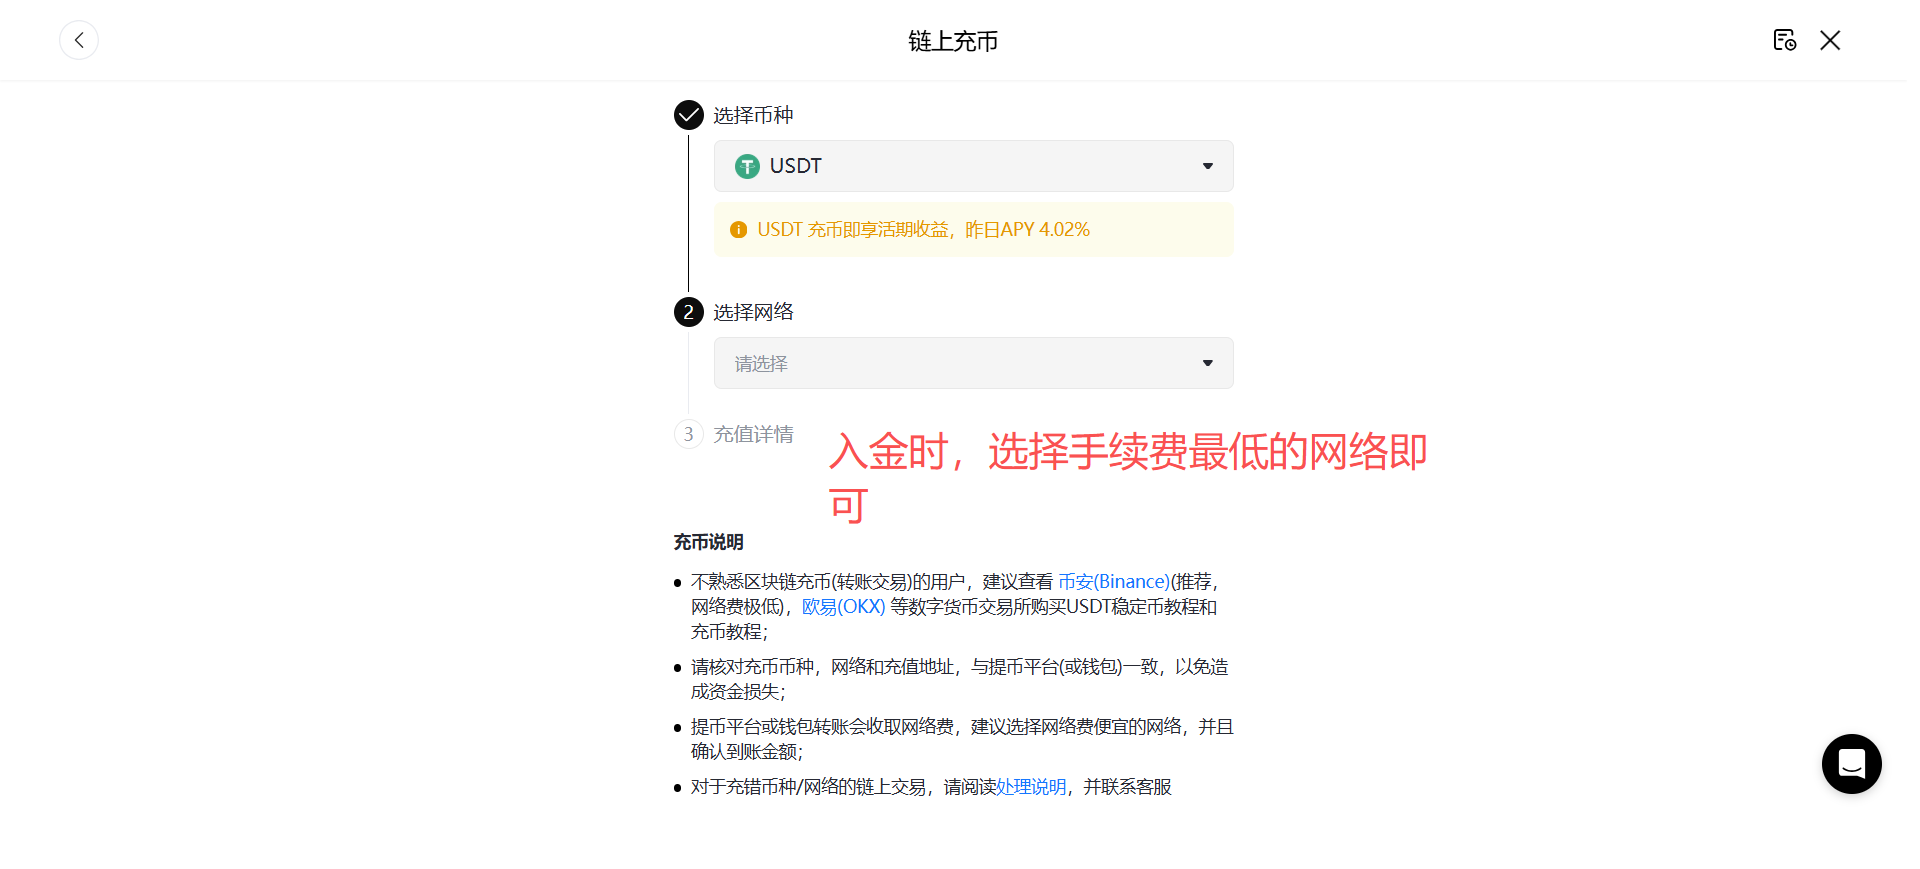Open the deposit history records icon
The image size is (1920, 869).
click(1784, 40)
